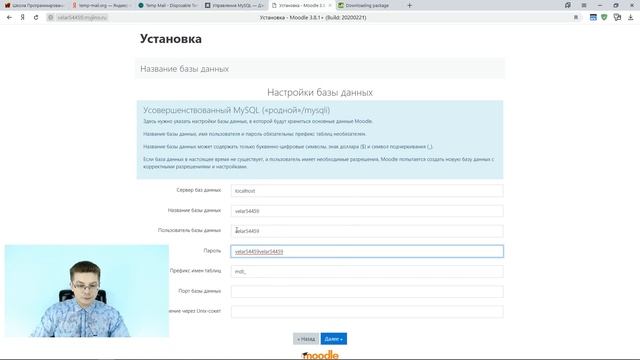Click the blue Далее next button
Screen dimensions: 640x360
(x=333, y=339)
